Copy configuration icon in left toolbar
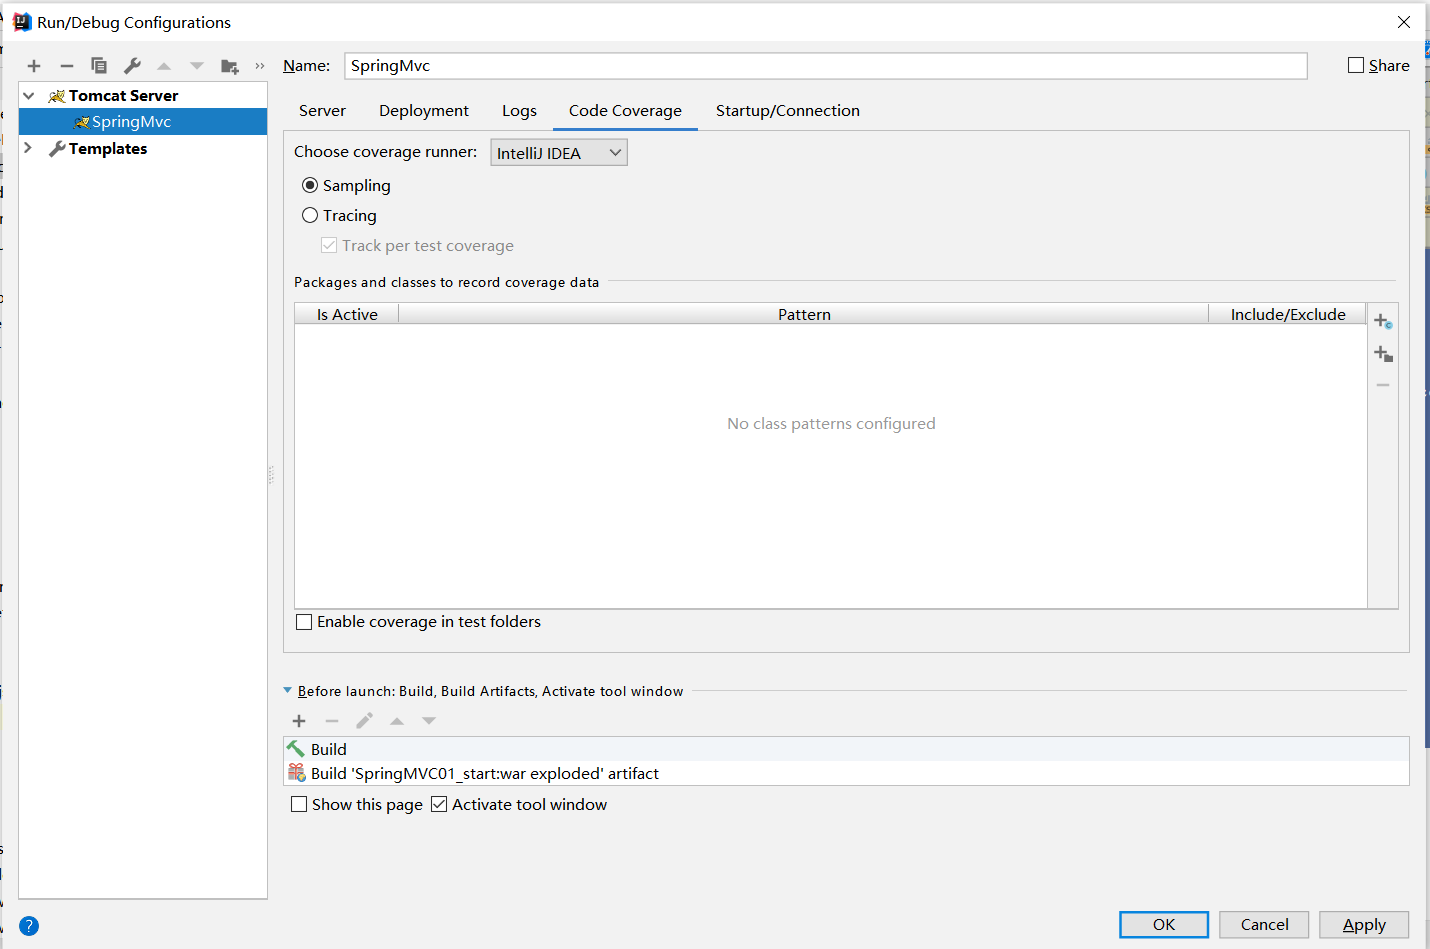The height and width of the screenshot is (949, 1430). coord(99,66)
